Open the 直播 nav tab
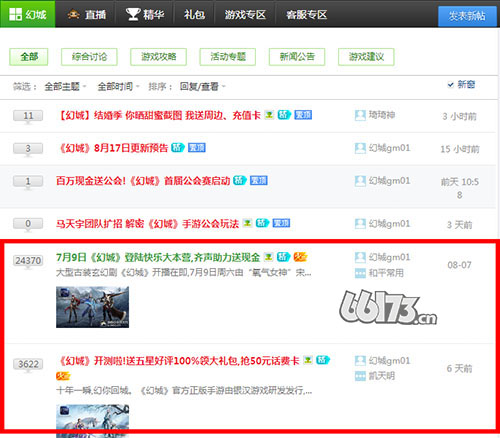The image size is (500, 438). (86, 14)
